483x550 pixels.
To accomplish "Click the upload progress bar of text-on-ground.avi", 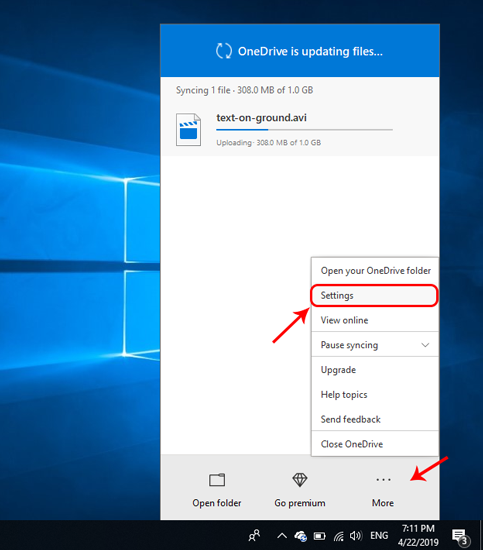I will (304, 130).
